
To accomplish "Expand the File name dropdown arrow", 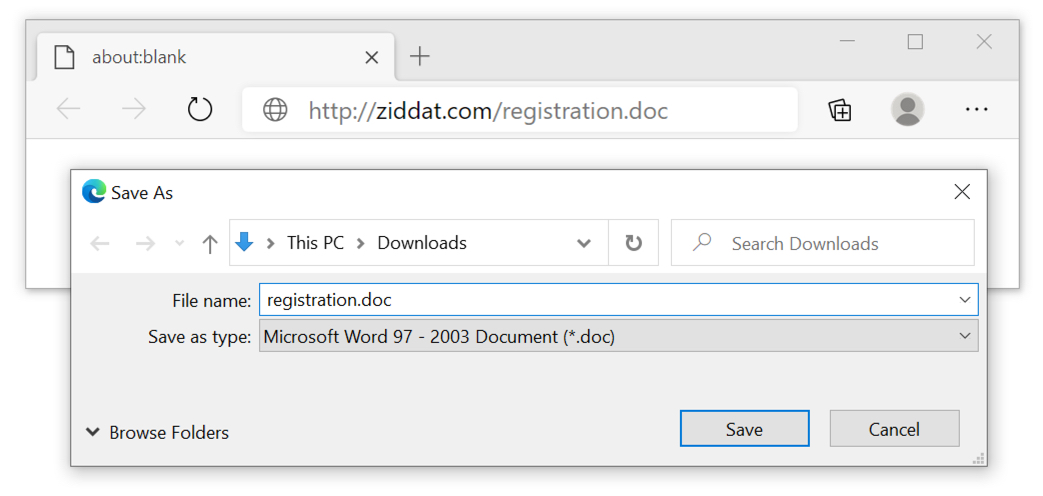I will coord(965,300).
